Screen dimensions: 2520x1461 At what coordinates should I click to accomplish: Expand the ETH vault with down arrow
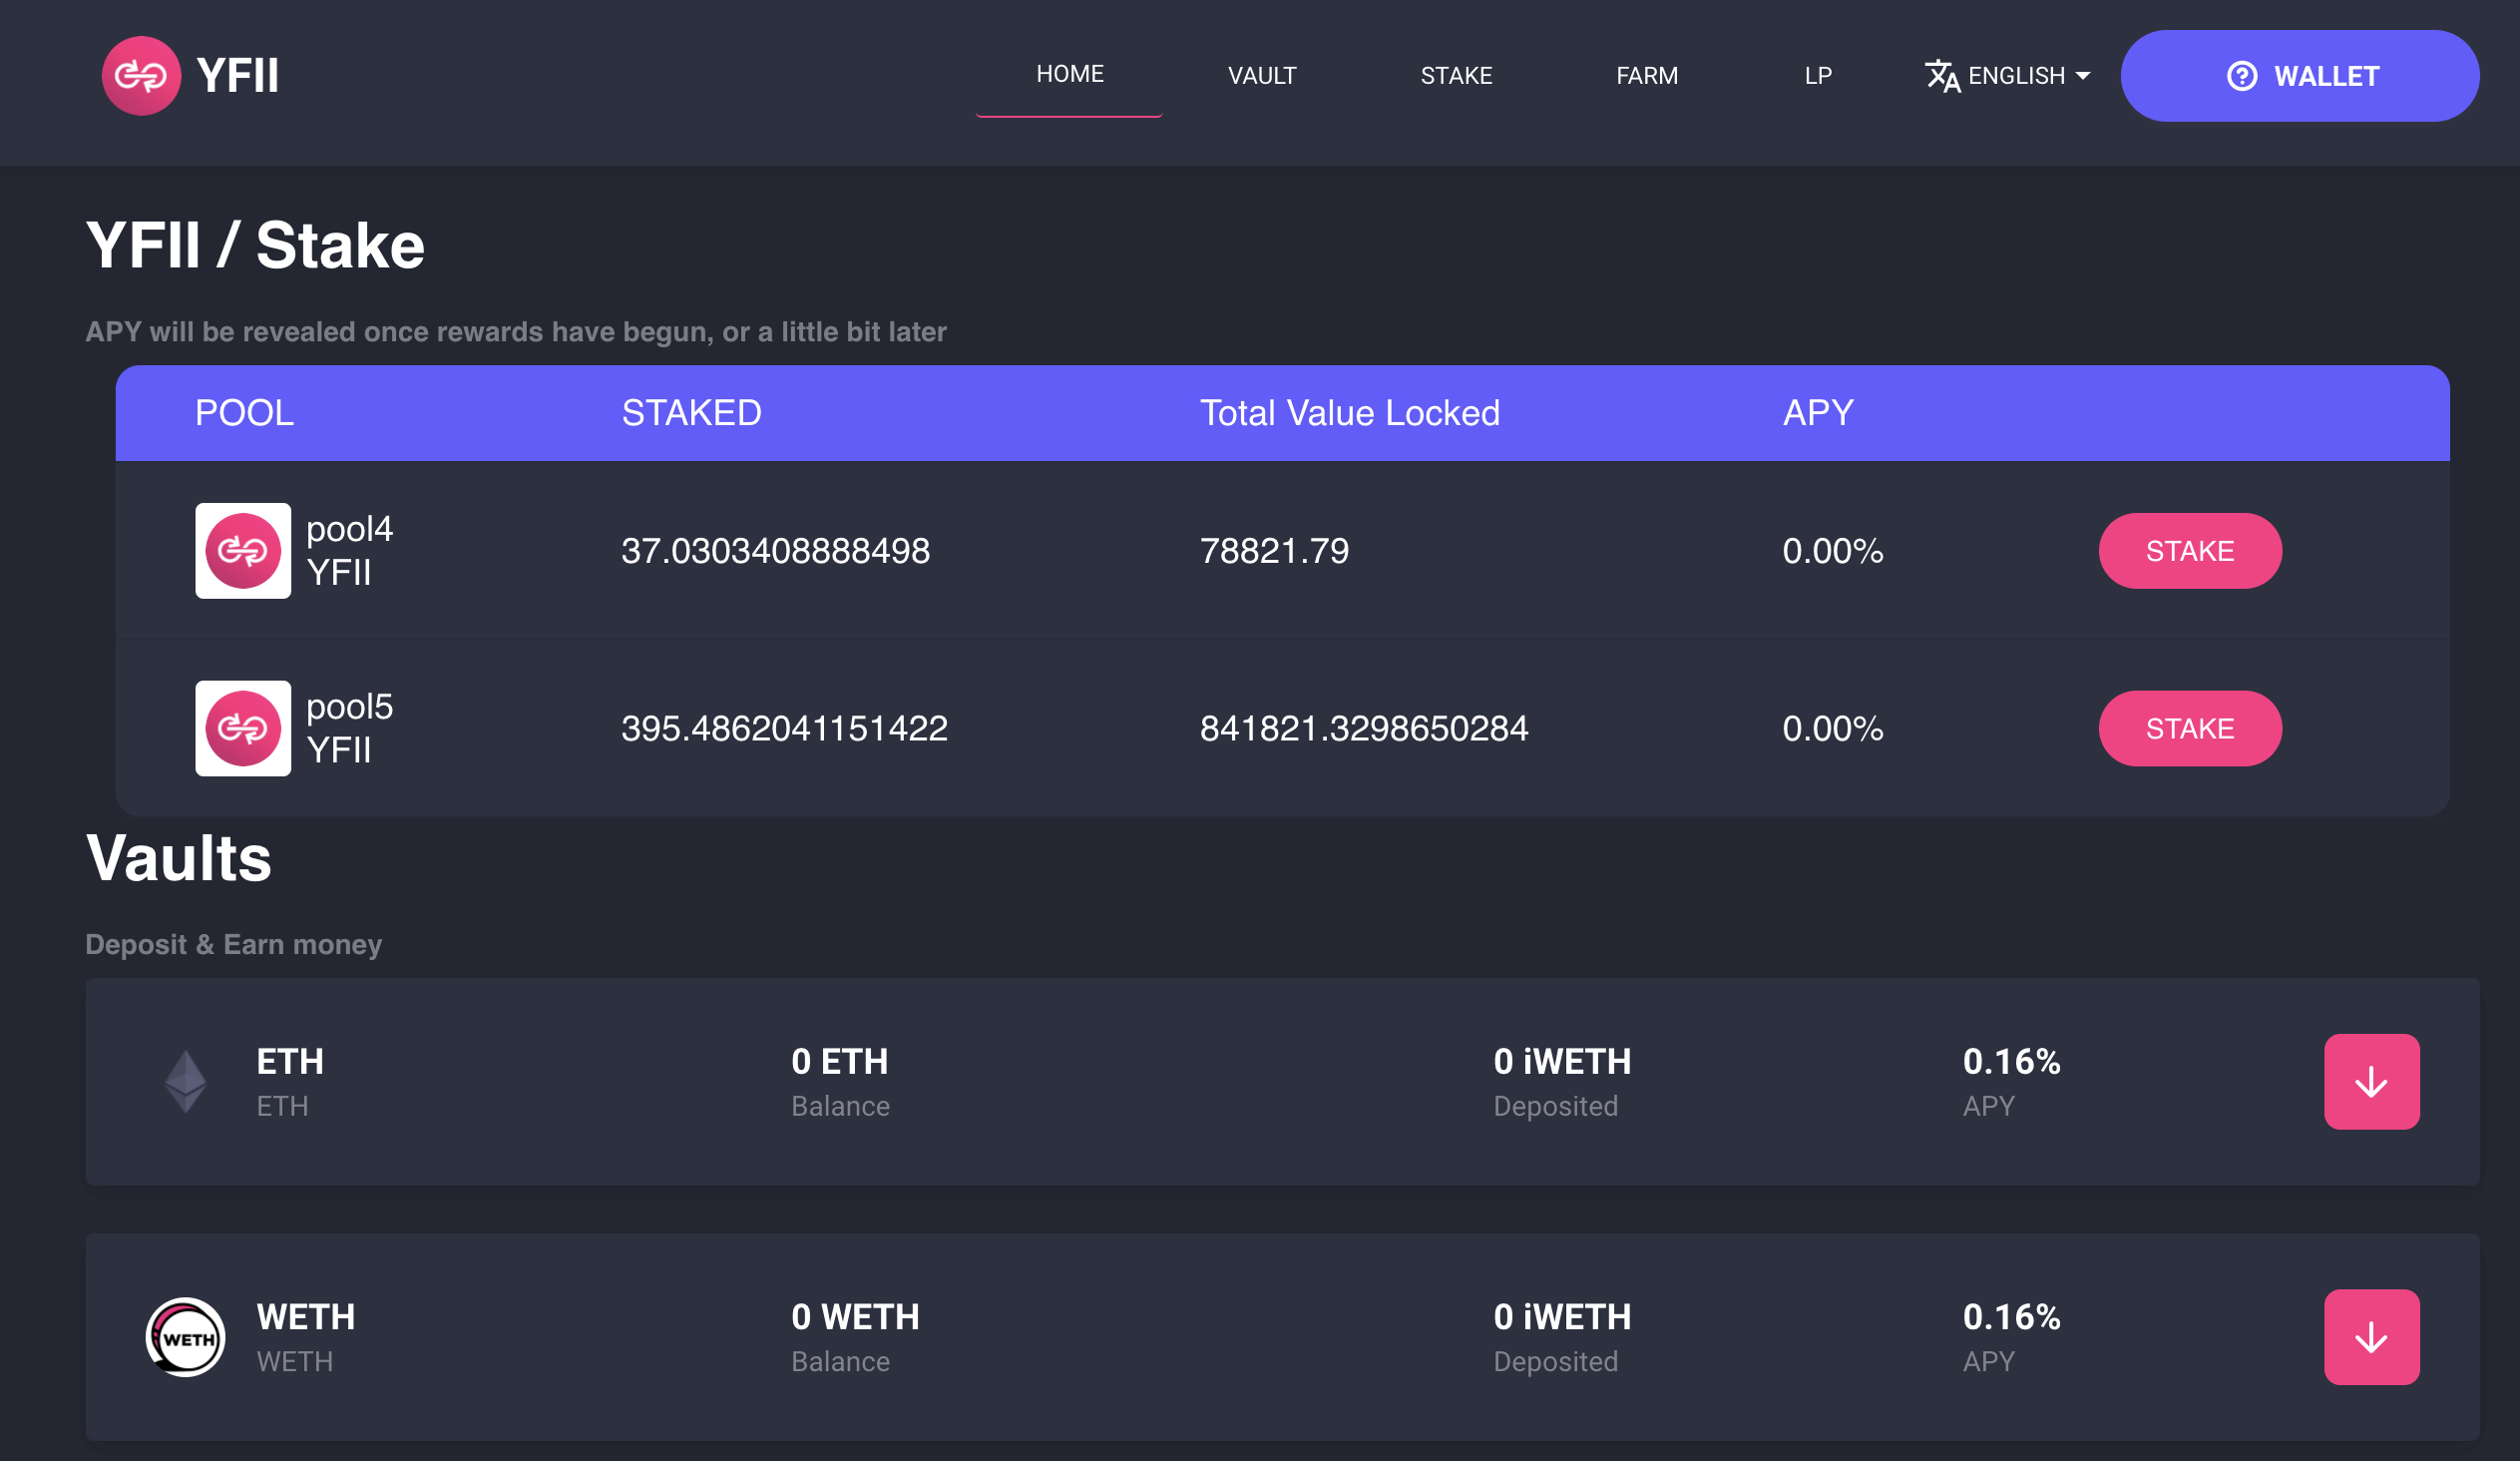pos(2371,1082)
